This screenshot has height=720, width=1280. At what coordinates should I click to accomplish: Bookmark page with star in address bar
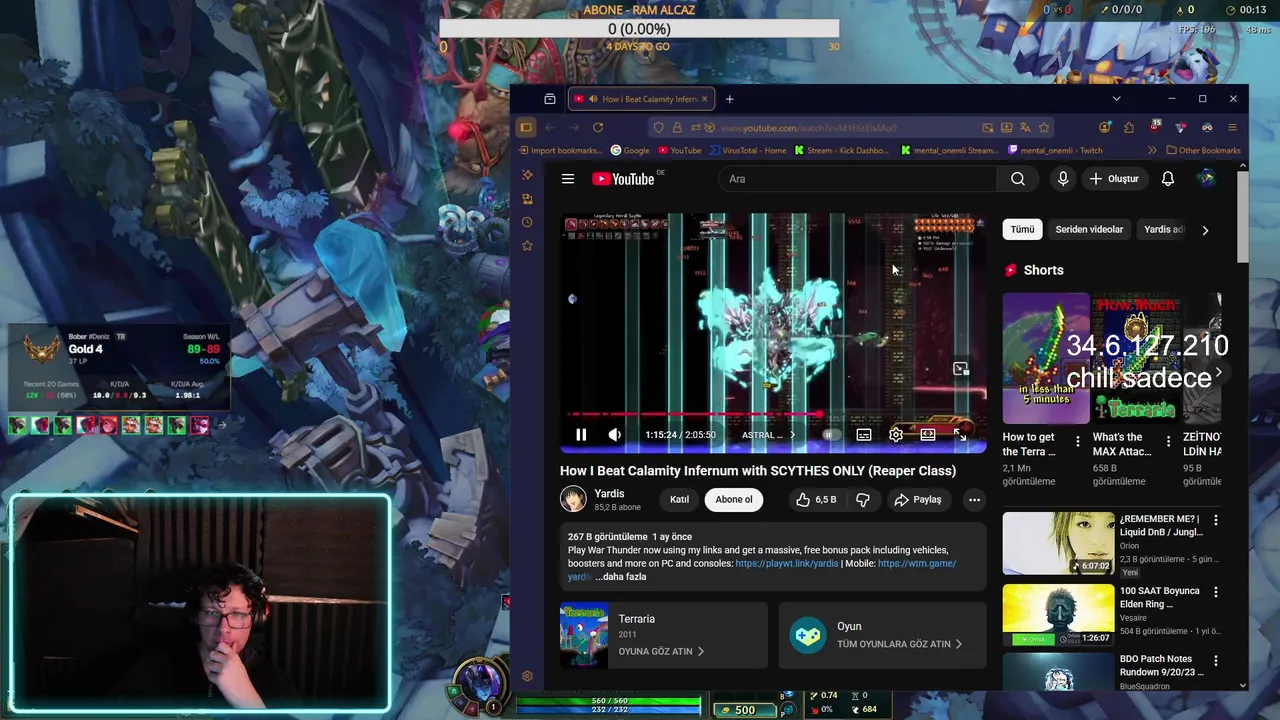click(x=1044, y=128)
